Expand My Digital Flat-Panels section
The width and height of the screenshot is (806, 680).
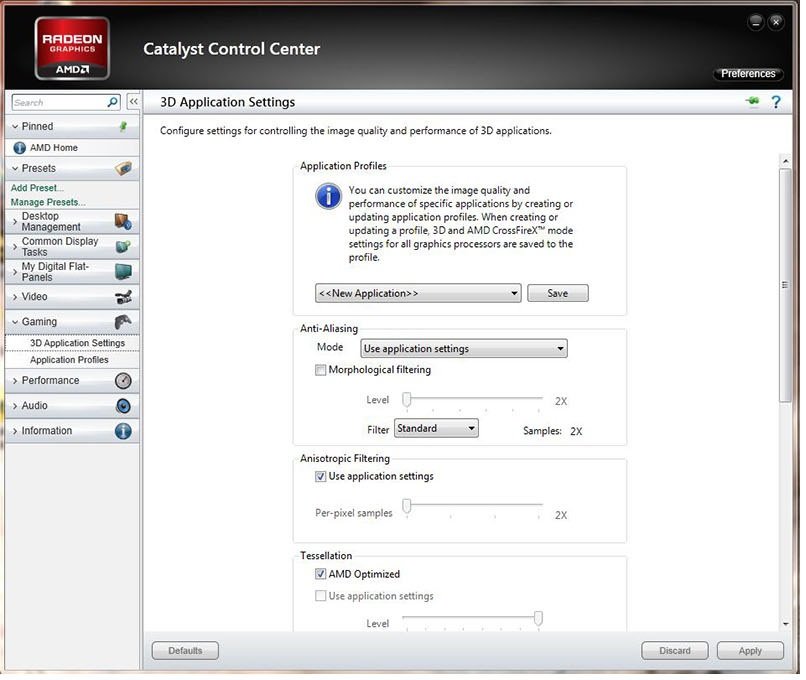[x=15, y=272]
